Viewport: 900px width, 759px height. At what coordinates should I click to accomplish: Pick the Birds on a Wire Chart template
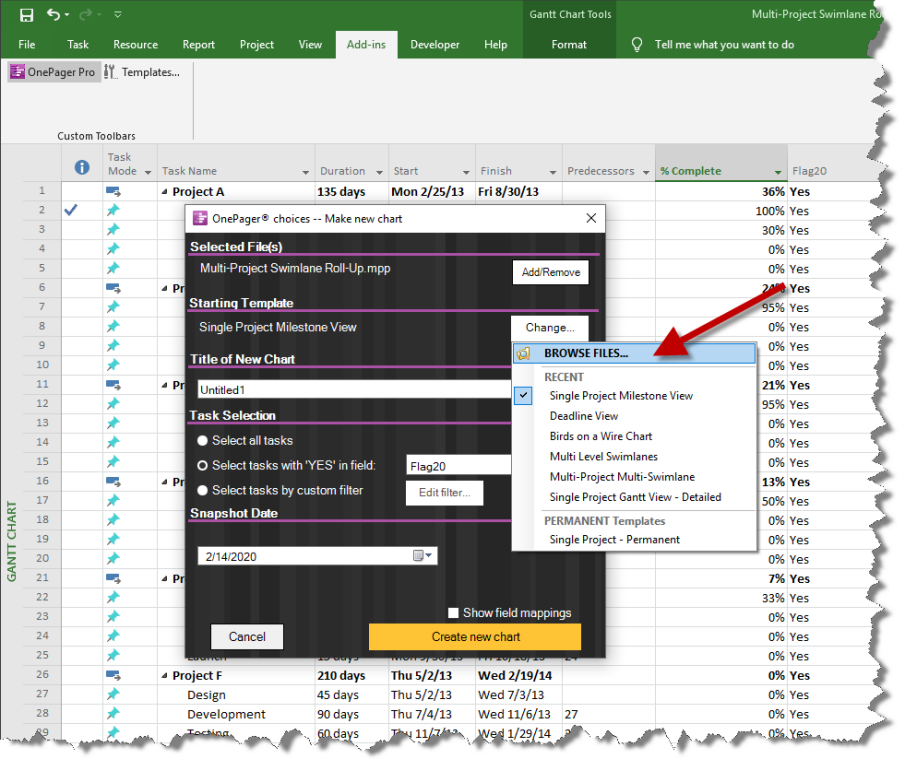pyautogui.click(x=601, y=436)
